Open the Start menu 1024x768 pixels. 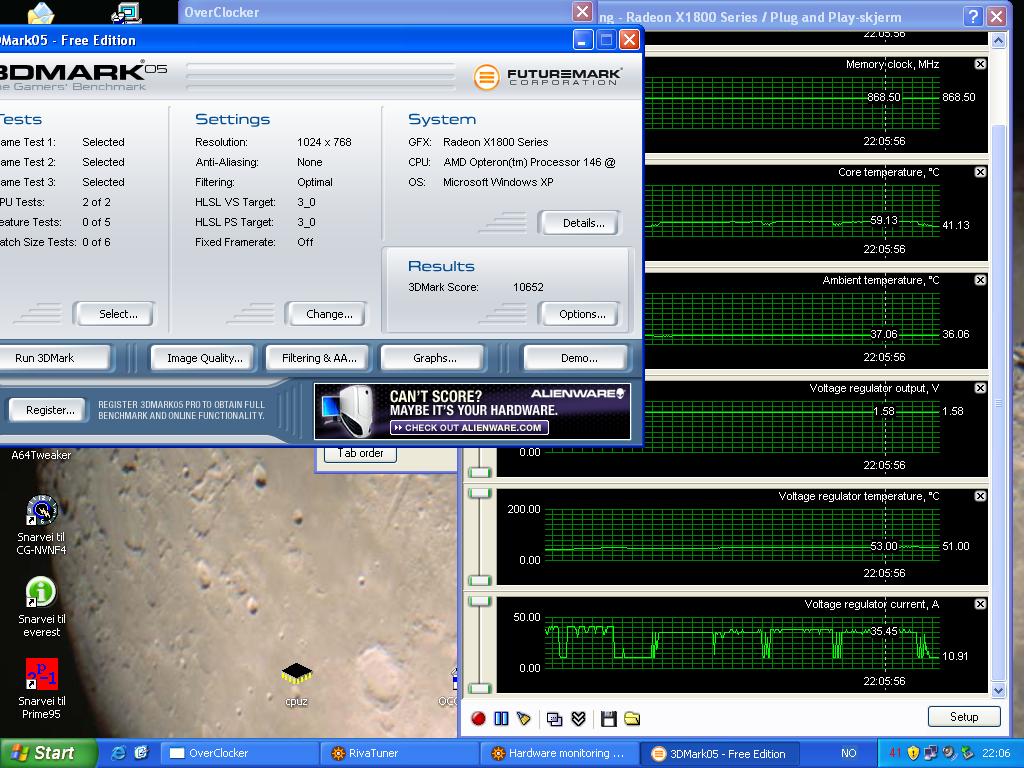48,753
